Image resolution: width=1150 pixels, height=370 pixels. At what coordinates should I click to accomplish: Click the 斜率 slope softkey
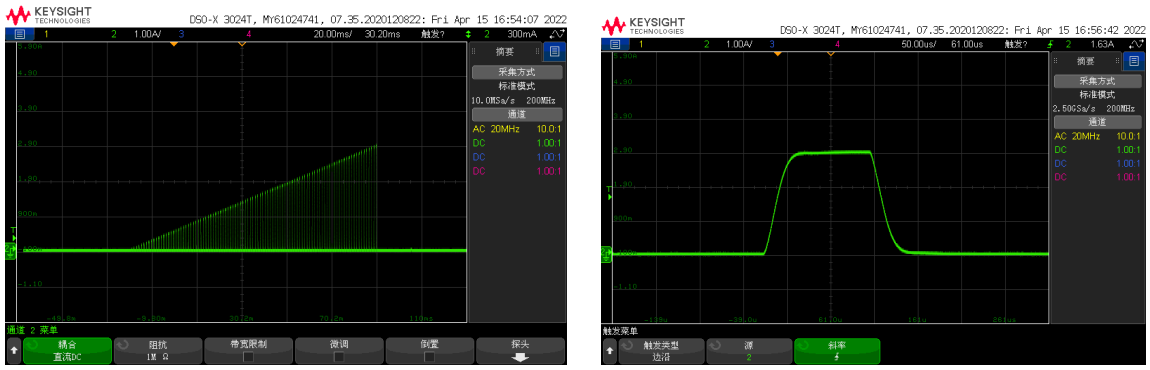point(837,351)
